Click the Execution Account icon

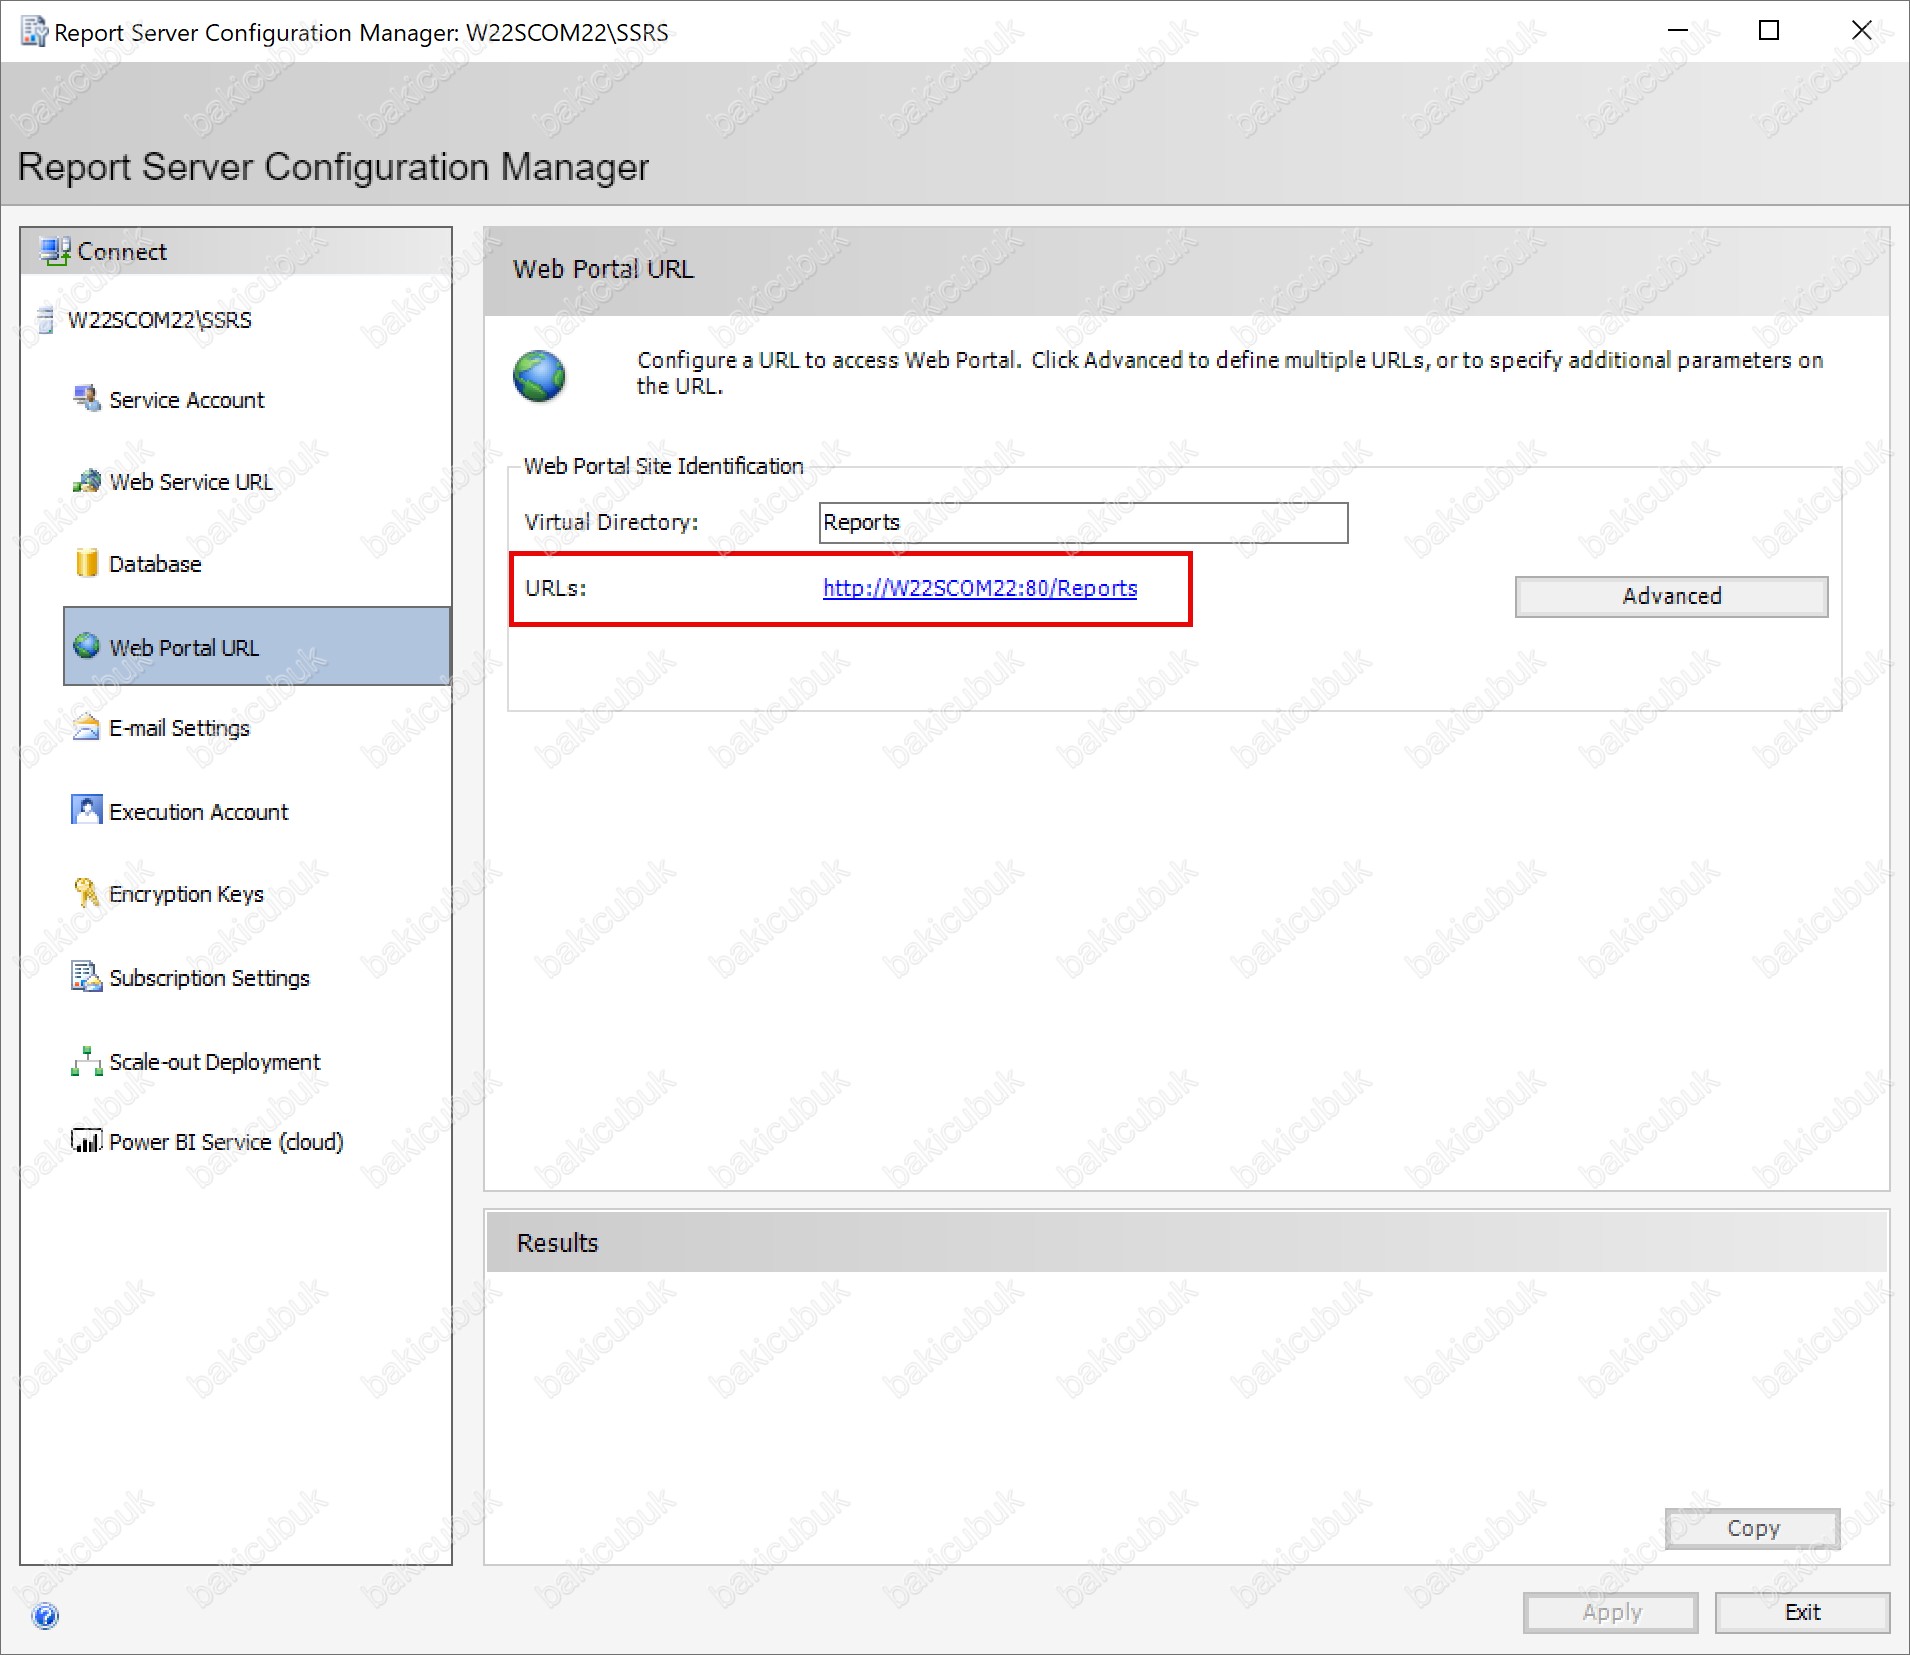(87, 809)
